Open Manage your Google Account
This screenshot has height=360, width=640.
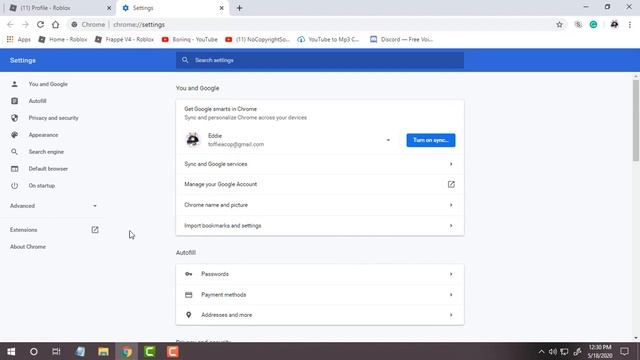tap(320, 184)
